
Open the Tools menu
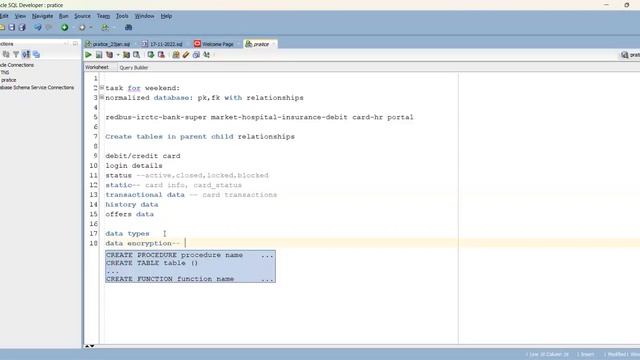pyautogui.click(x=122, y=16)
